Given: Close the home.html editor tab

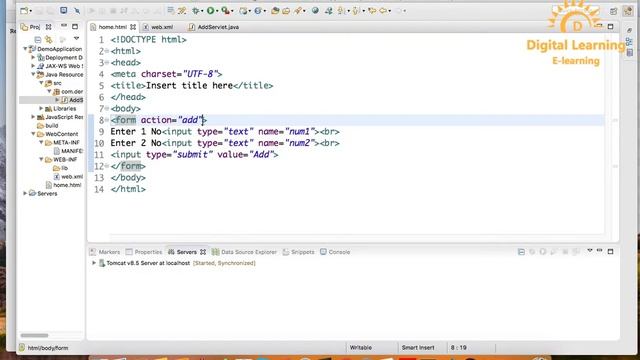Looking at the screenshot, I should pos(133,27).
